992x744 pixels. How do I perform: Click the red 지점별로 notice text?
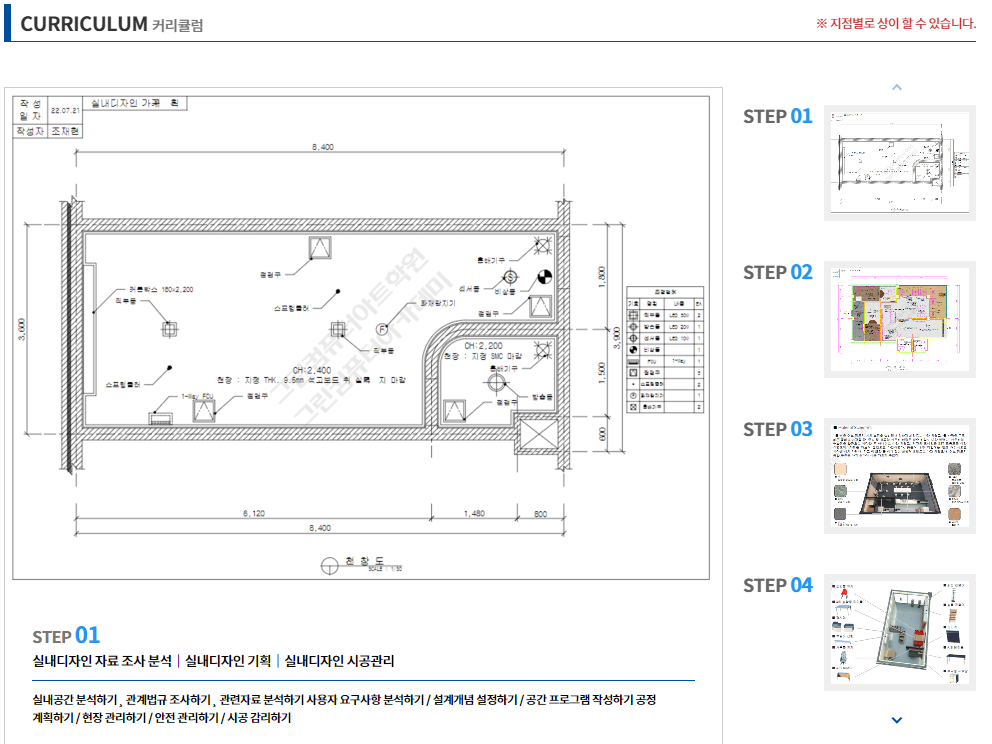896,23
